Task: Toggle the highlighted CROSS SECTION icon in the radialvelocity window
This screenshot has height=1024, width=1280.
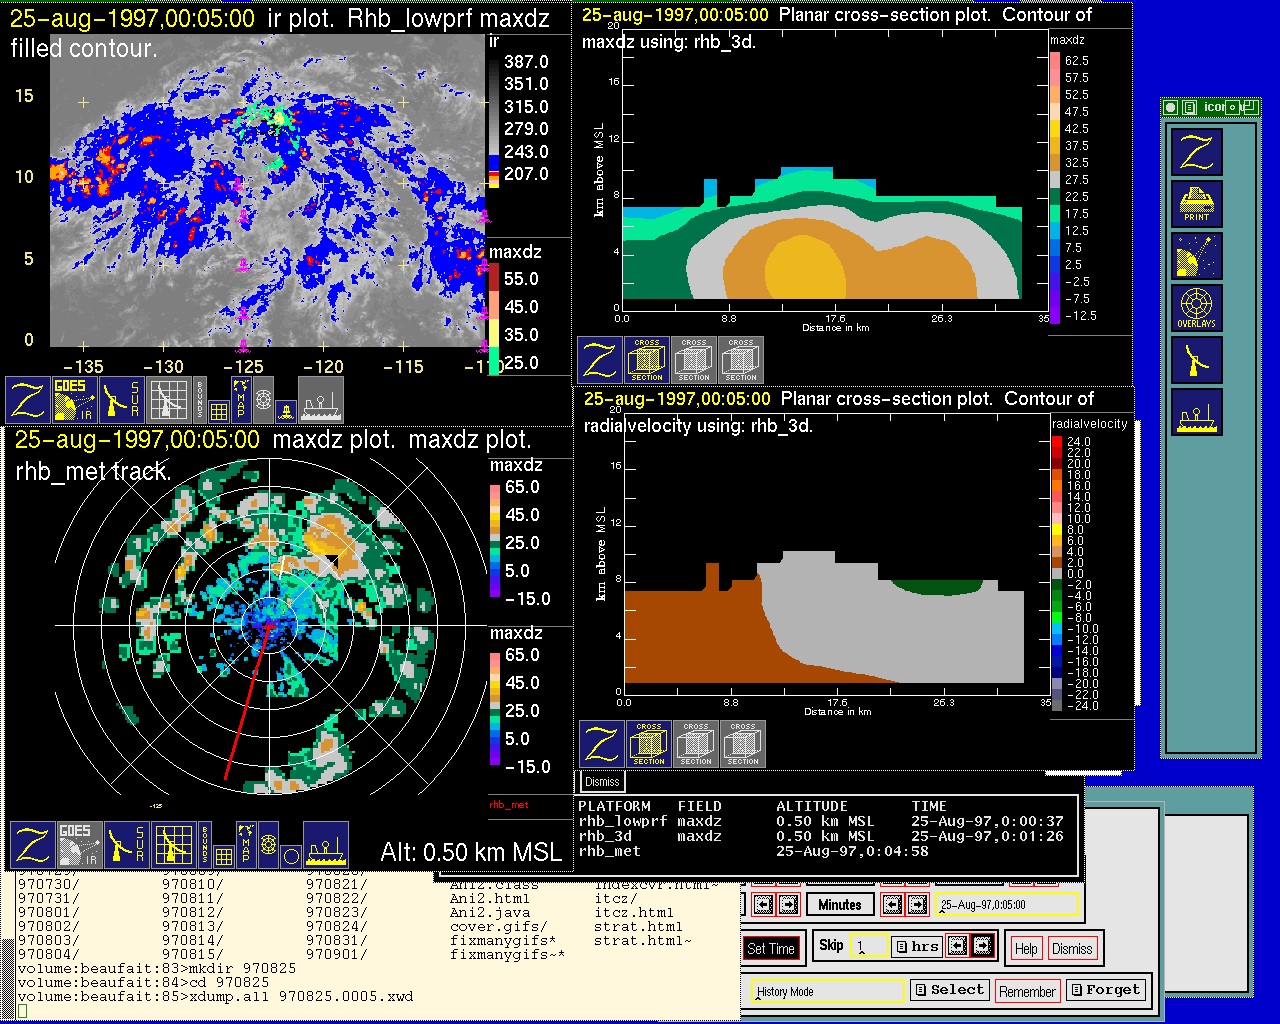Action: 649,744
